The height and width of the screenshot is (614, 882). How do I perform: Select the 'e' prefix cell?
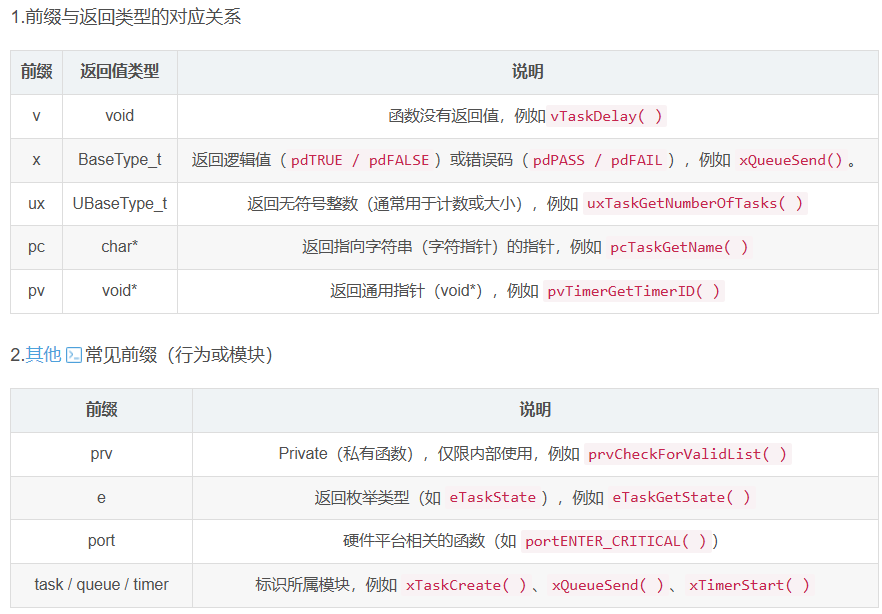point(101,498)
